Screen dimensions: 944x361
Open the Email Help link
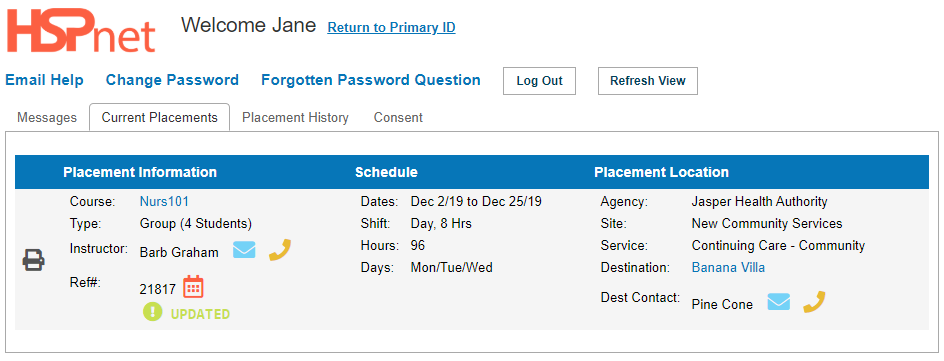tap(45, 80)
